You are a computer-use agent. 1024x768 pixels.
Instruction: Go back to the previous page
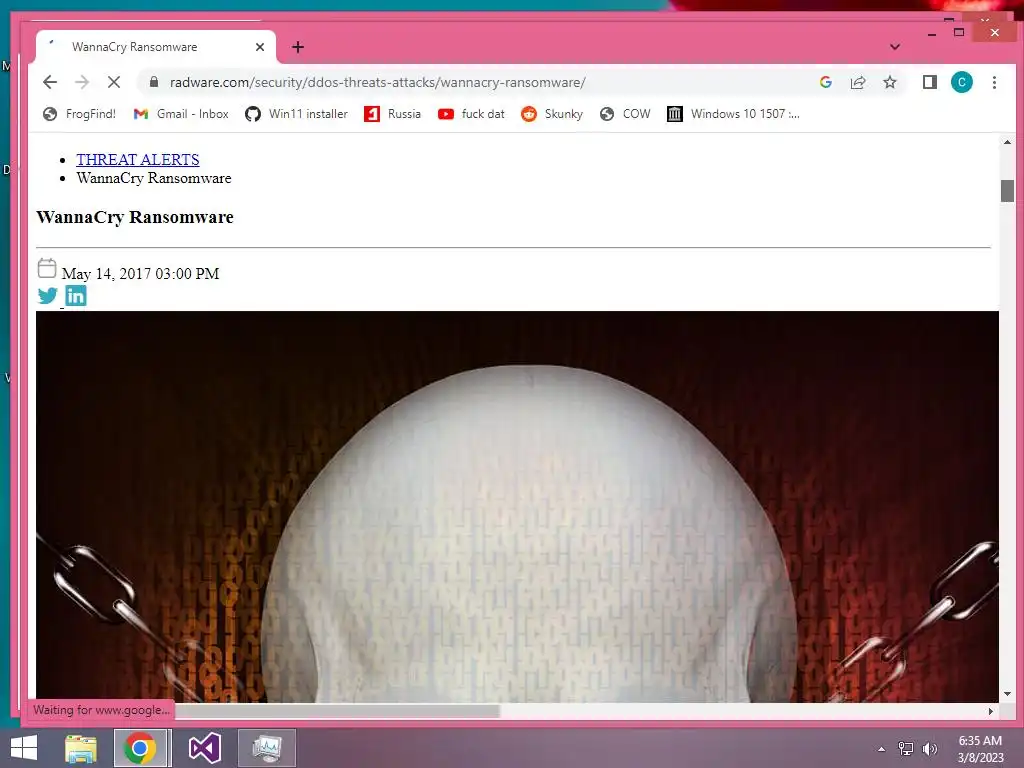point(50,82)
